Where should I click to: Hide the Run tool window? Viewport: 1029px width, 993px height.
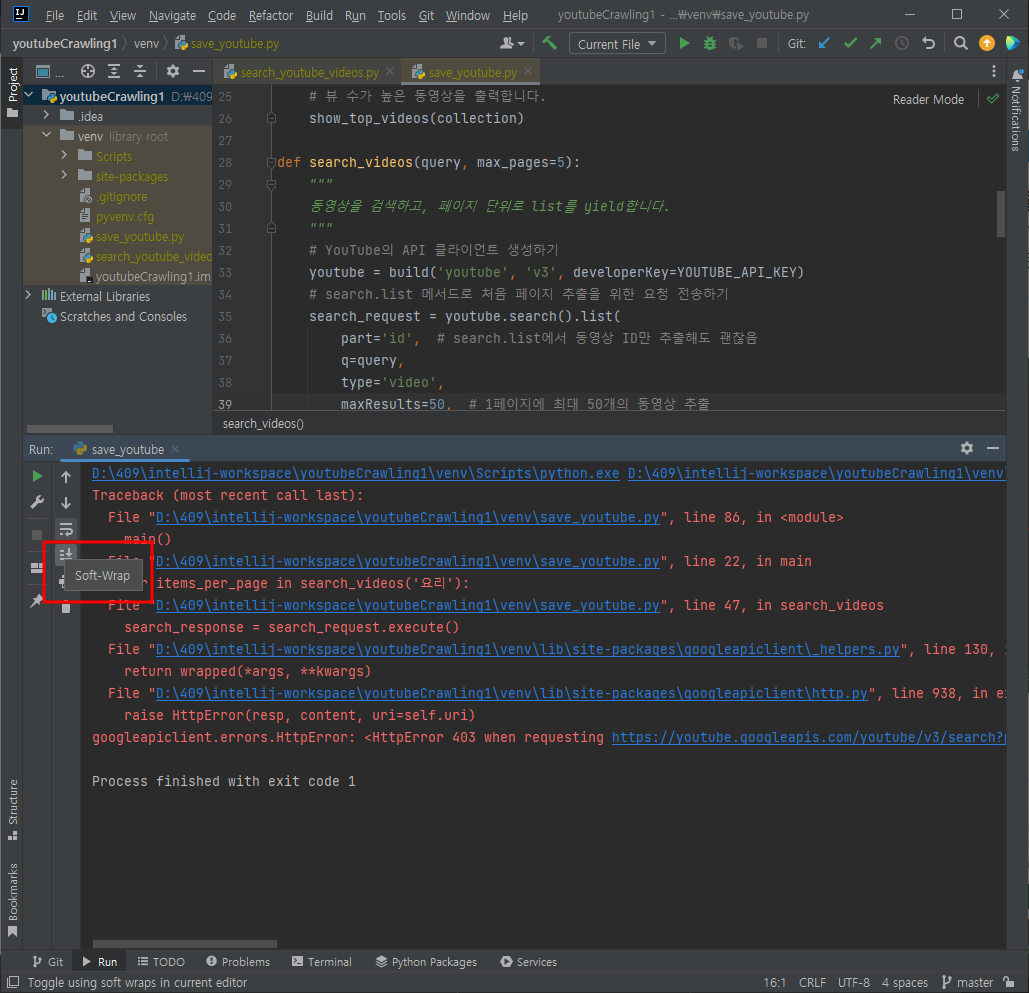point(992,448)
